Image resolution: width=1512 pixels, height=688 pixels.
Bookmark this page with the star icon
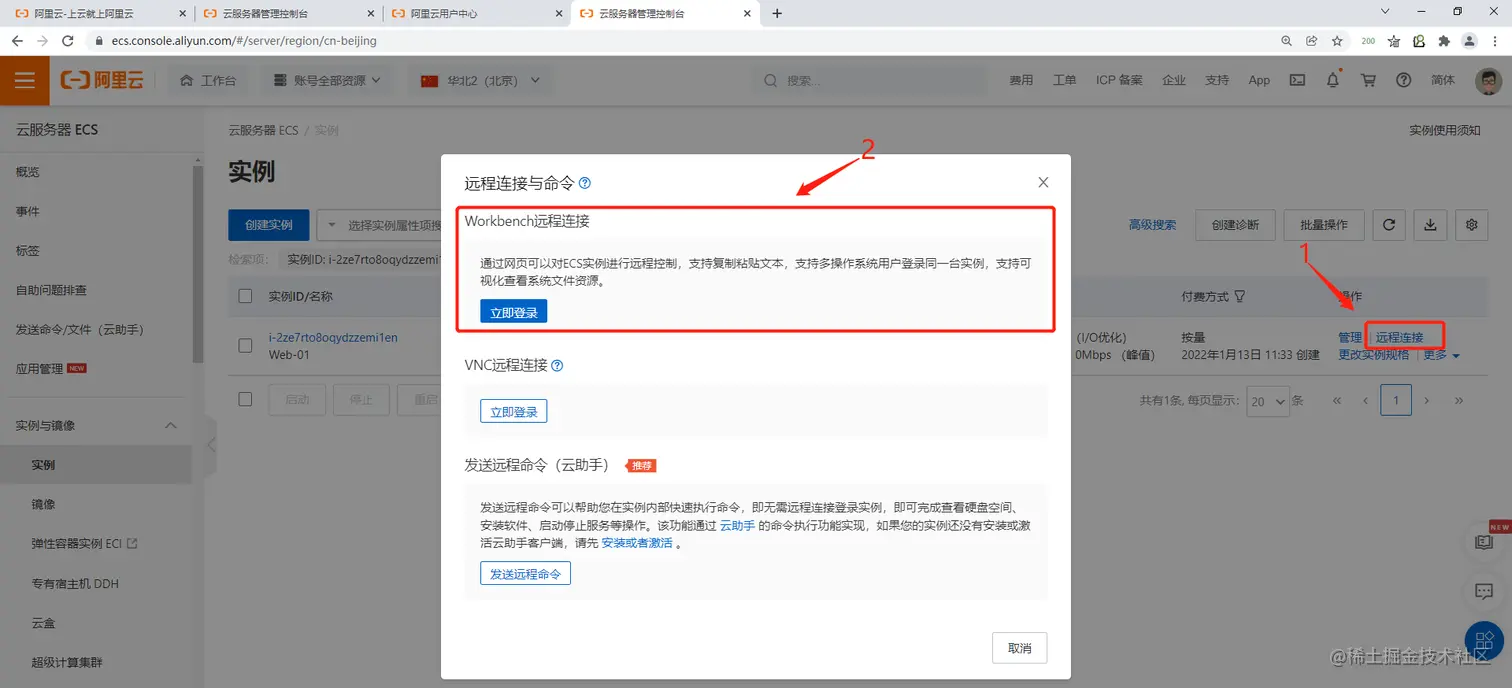1337,41
